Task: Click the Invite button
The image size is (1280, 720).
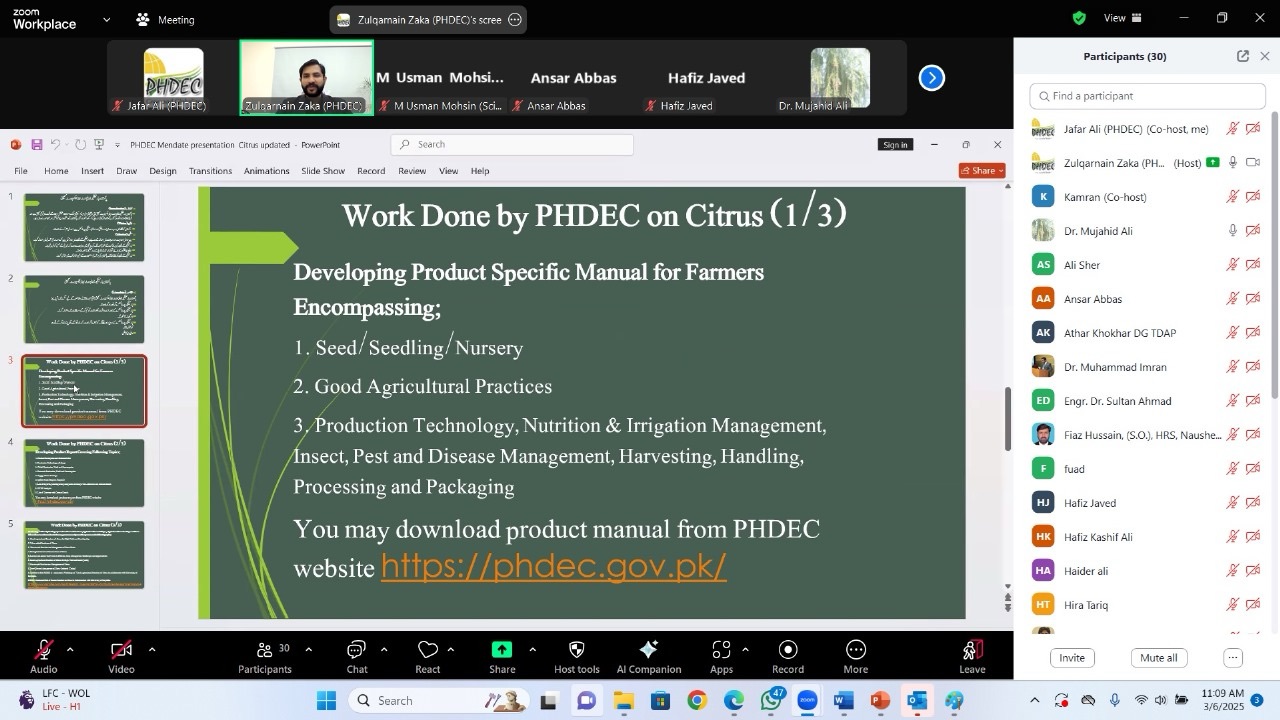Action: (1072, 658)
